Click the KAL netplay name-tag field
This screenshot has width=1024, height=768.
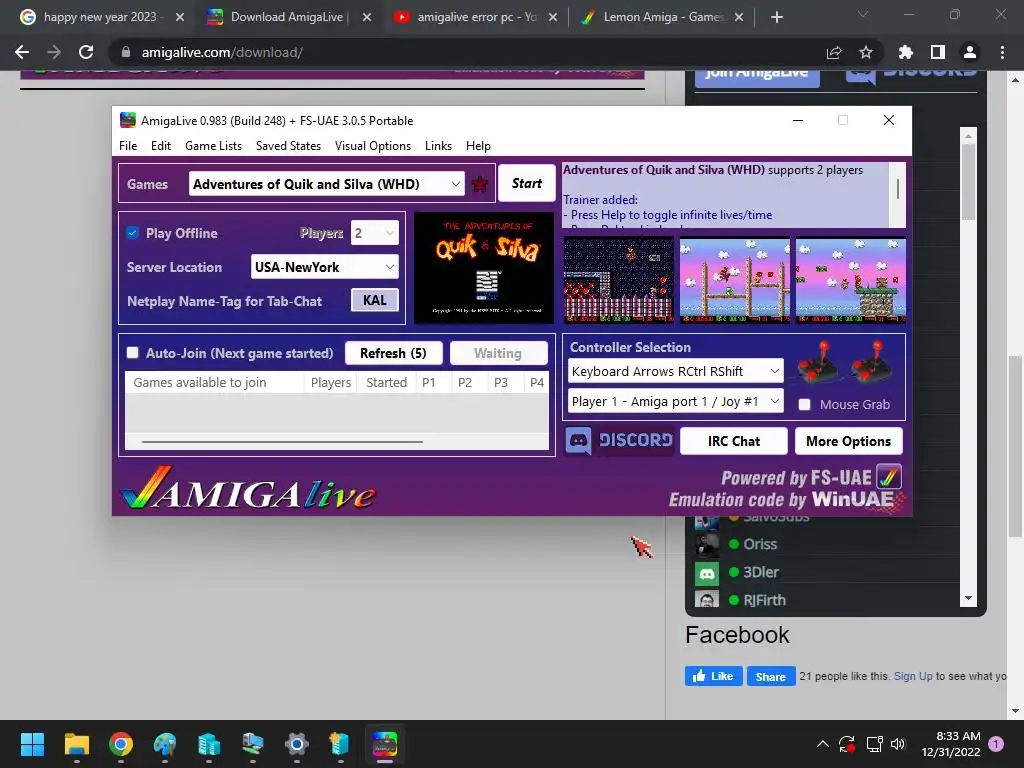tap(375, 300)
